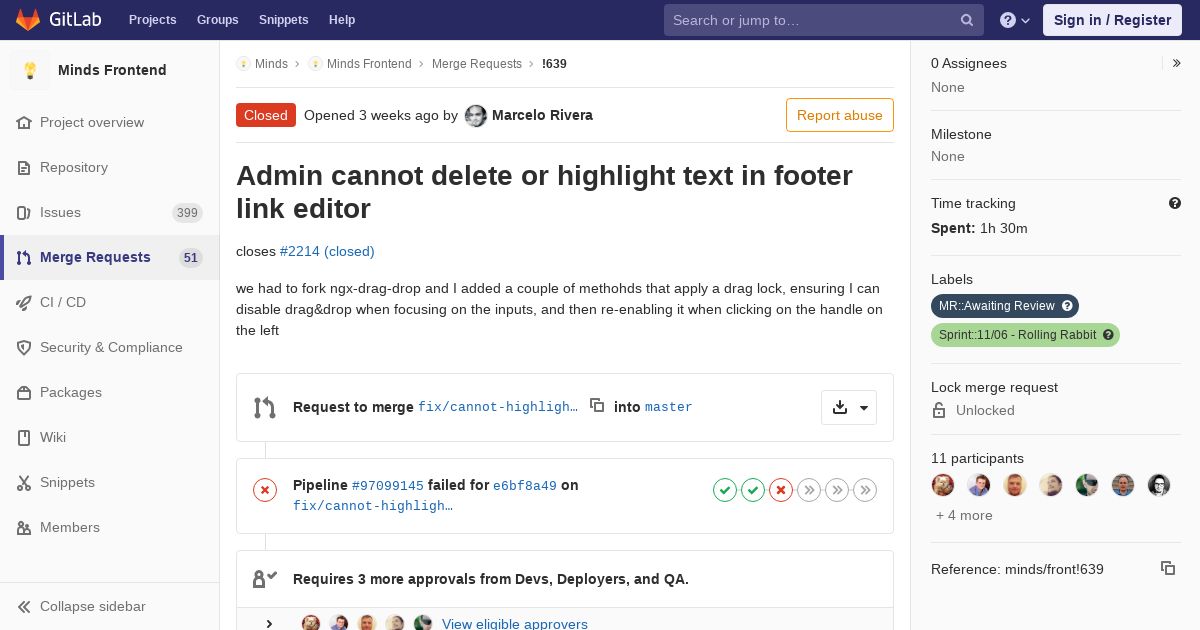Open the Snippets top navigation item

284,20
